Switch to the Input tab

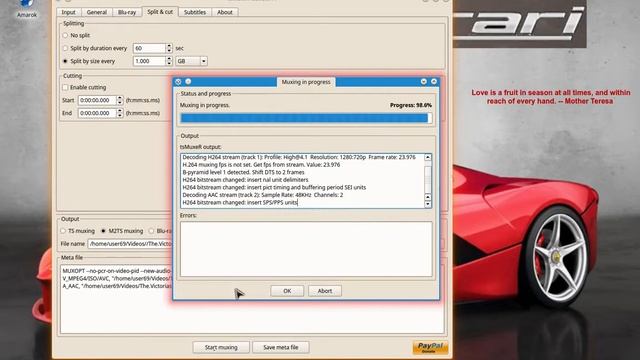(69, 12)
